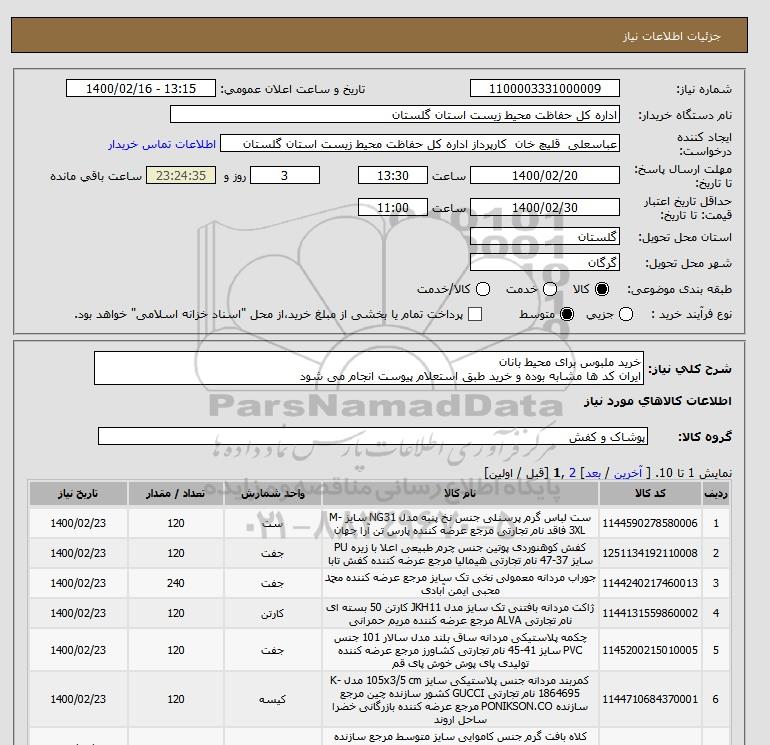
Task: Click the کد کالا column header
Action: (x=650, y=494)
